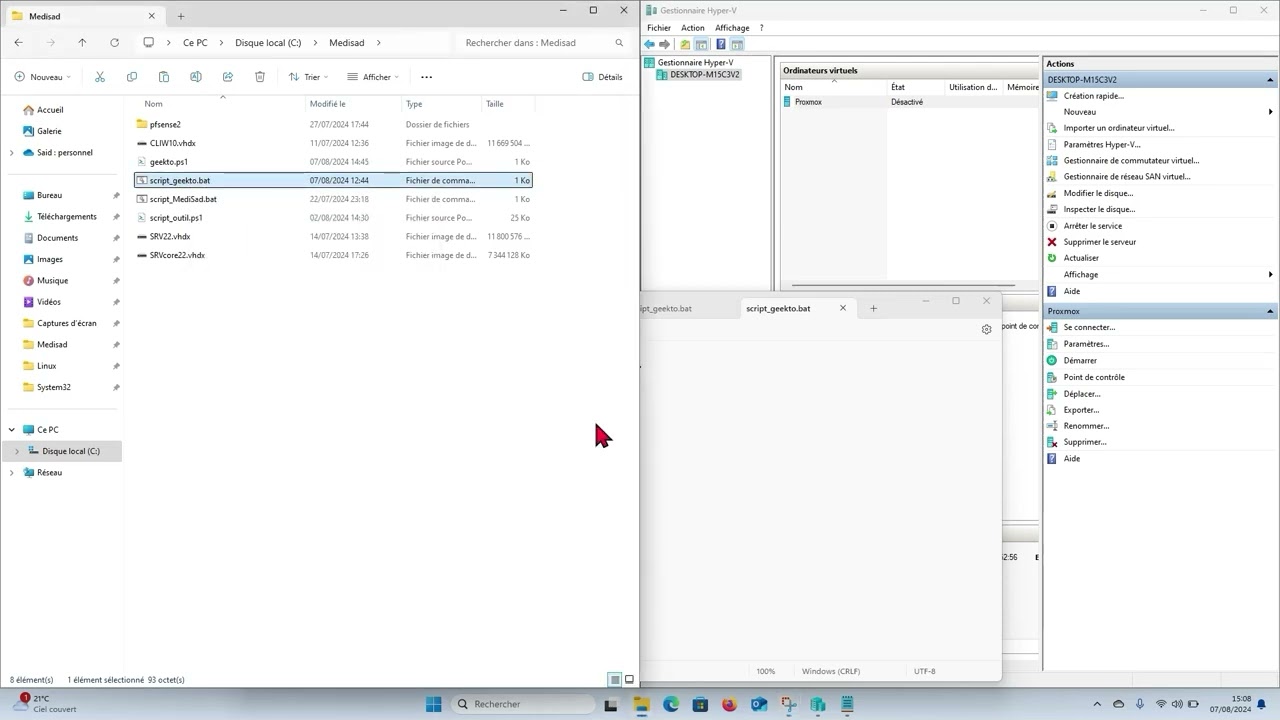
Task: Open the Explorer 'See more' ellipsis menu
Action: (x=426, y=77)
